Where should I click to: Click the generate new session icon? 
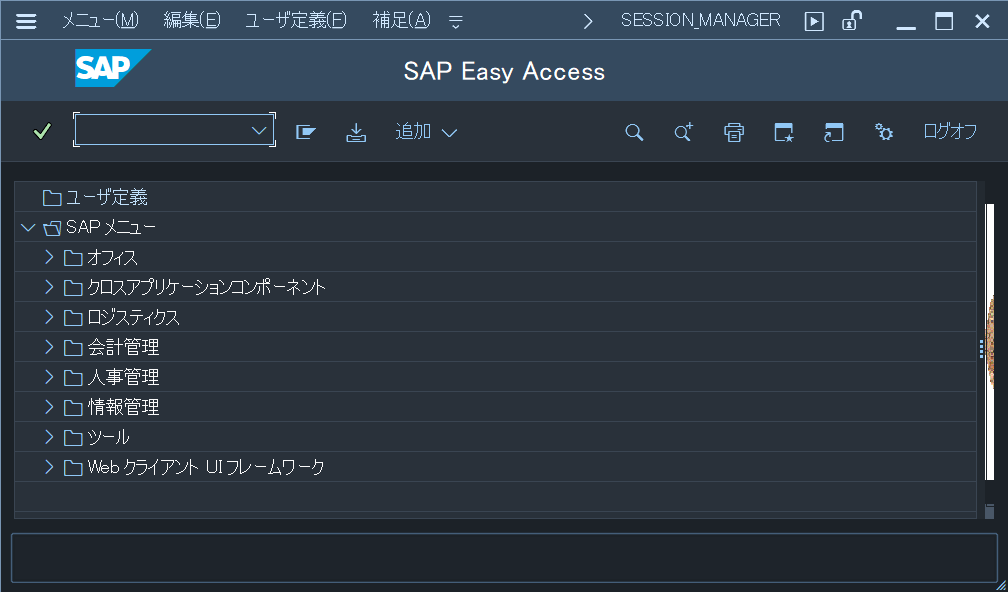833,131
